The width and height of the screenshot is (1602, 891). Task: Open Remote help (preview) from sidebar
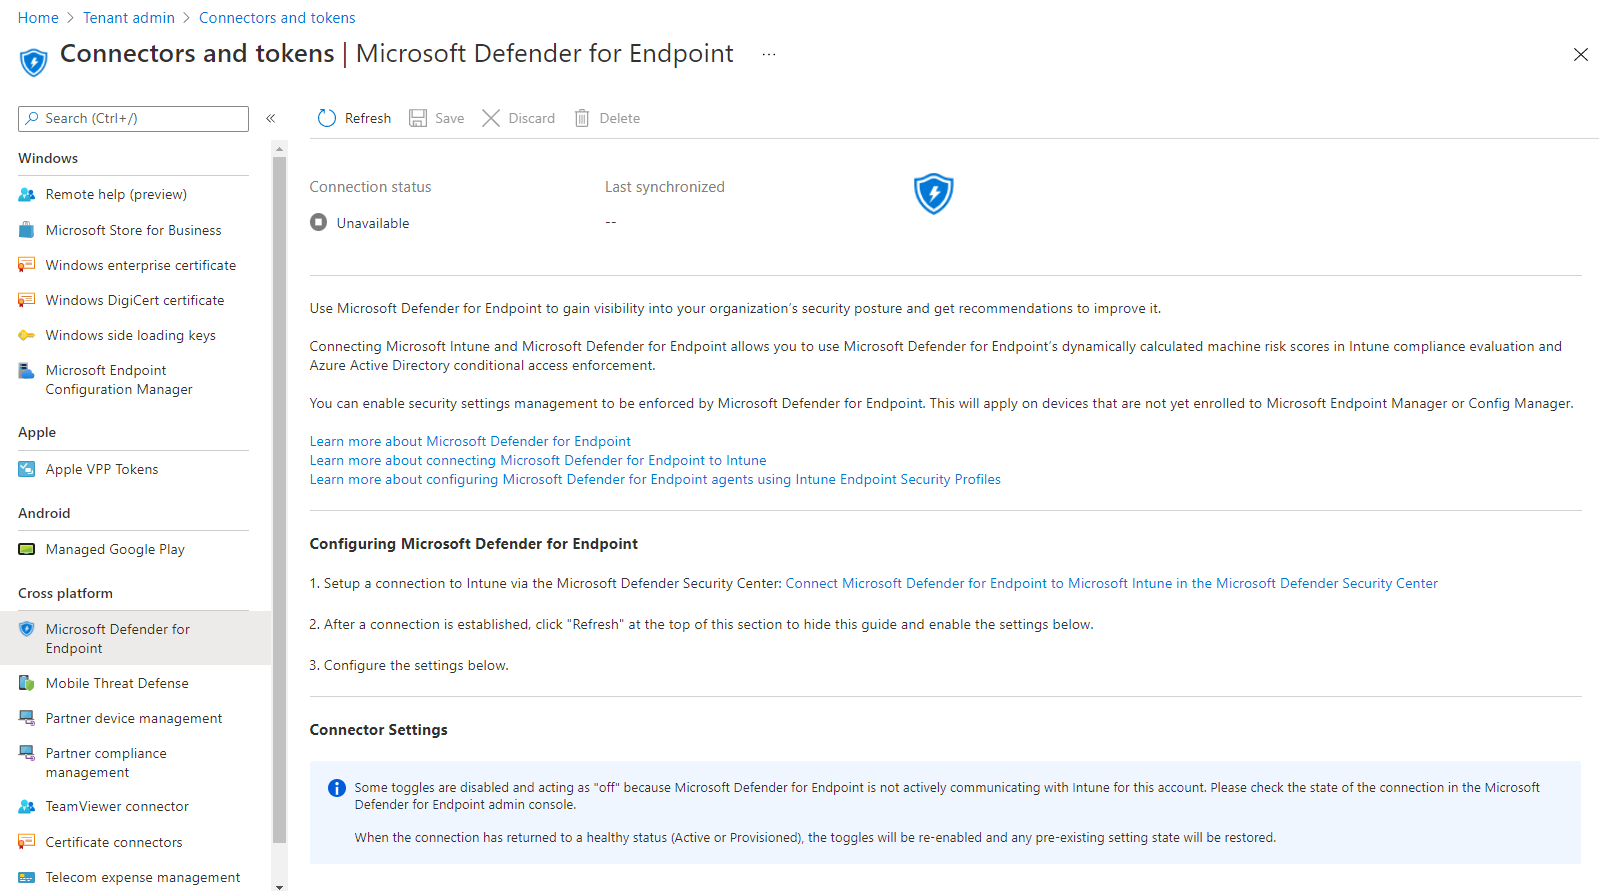116,194
